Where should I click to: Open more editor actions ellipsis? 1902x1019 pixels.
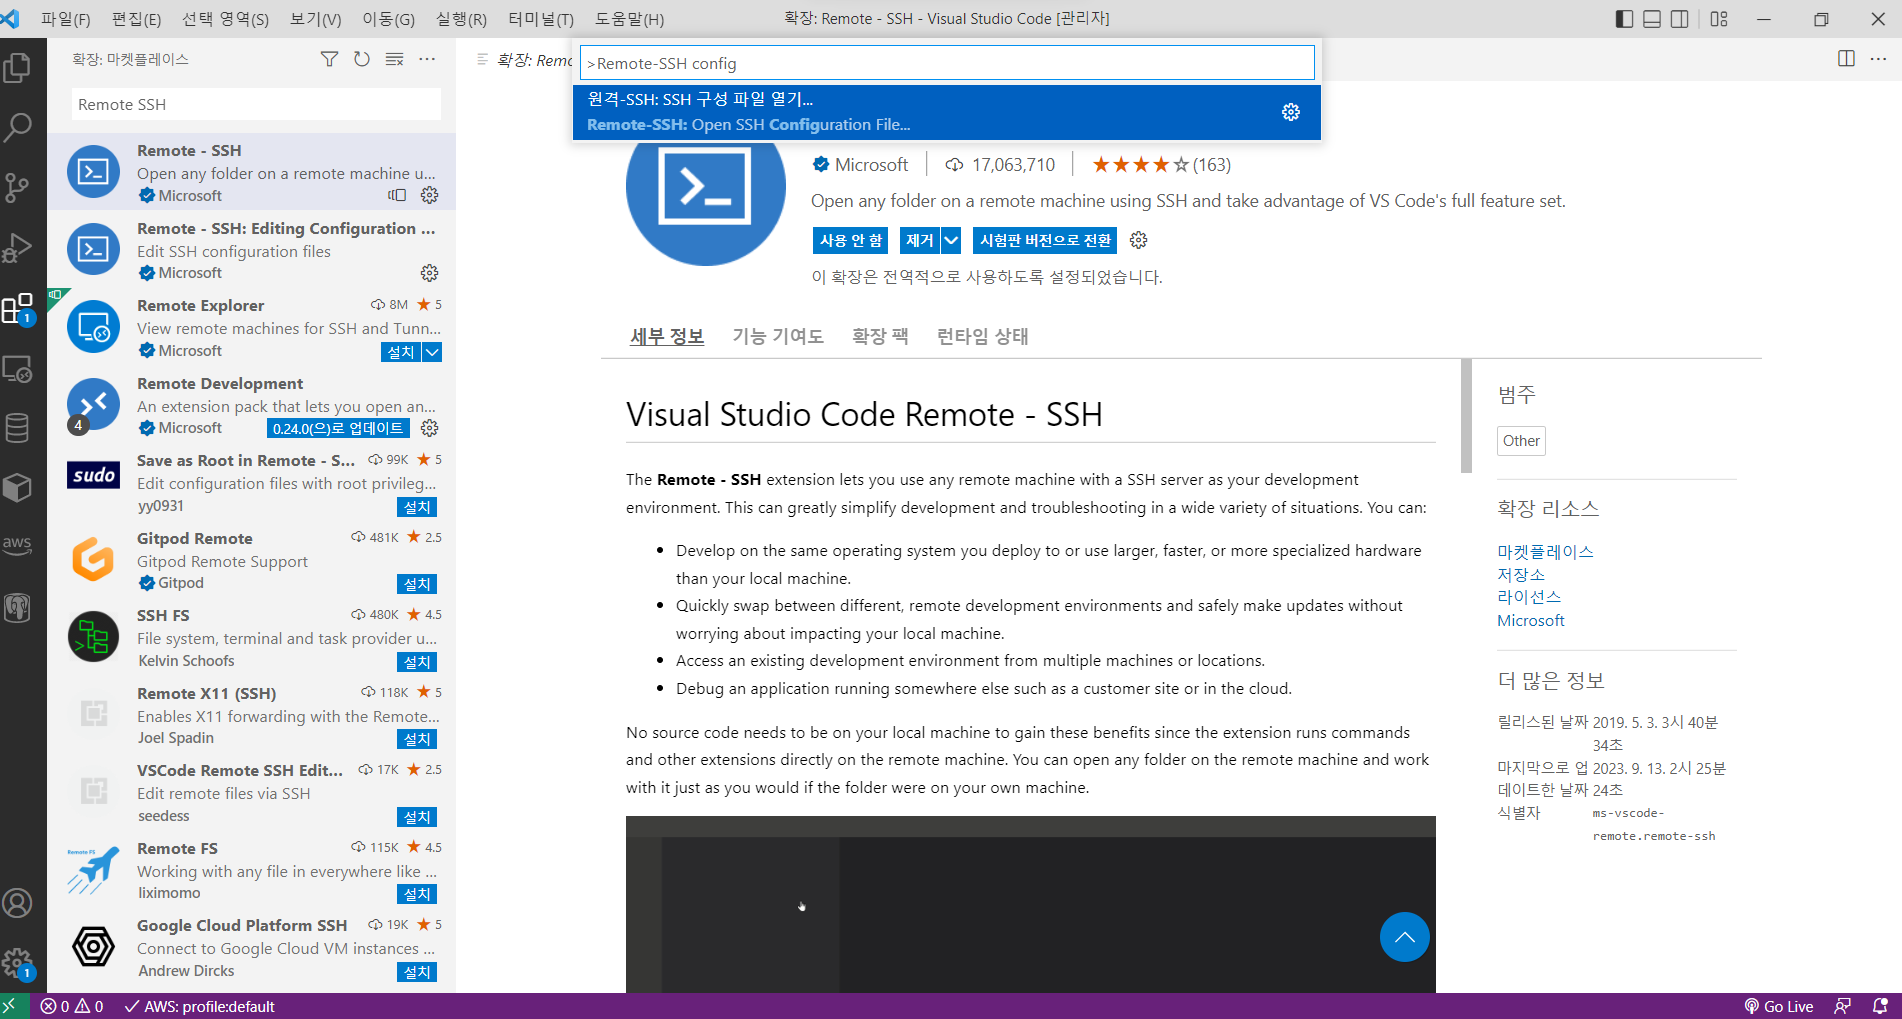(1878, 59)
